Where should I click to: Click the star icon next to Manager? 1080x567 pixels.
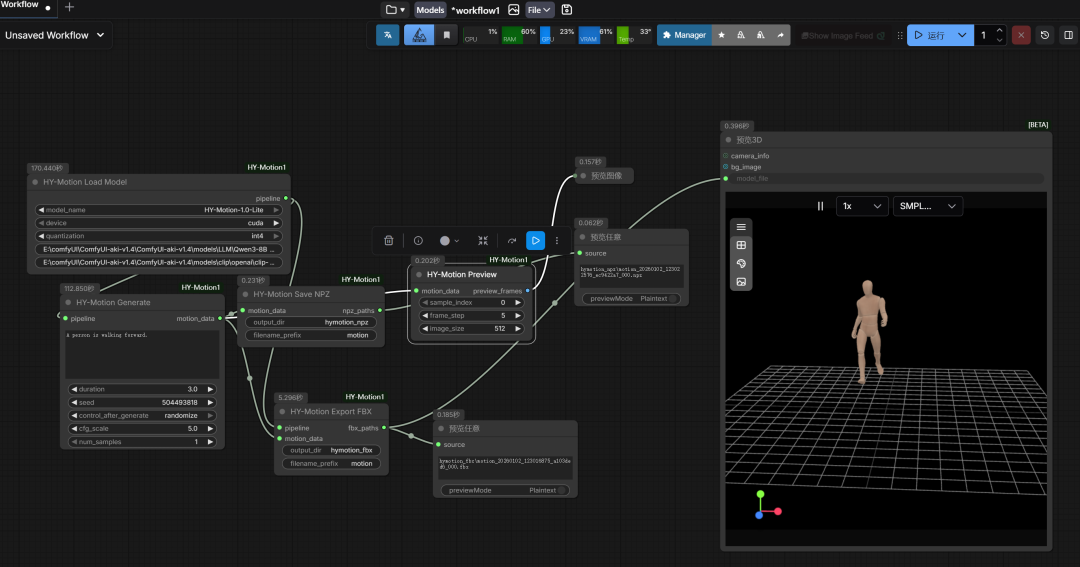coord(721,35)
